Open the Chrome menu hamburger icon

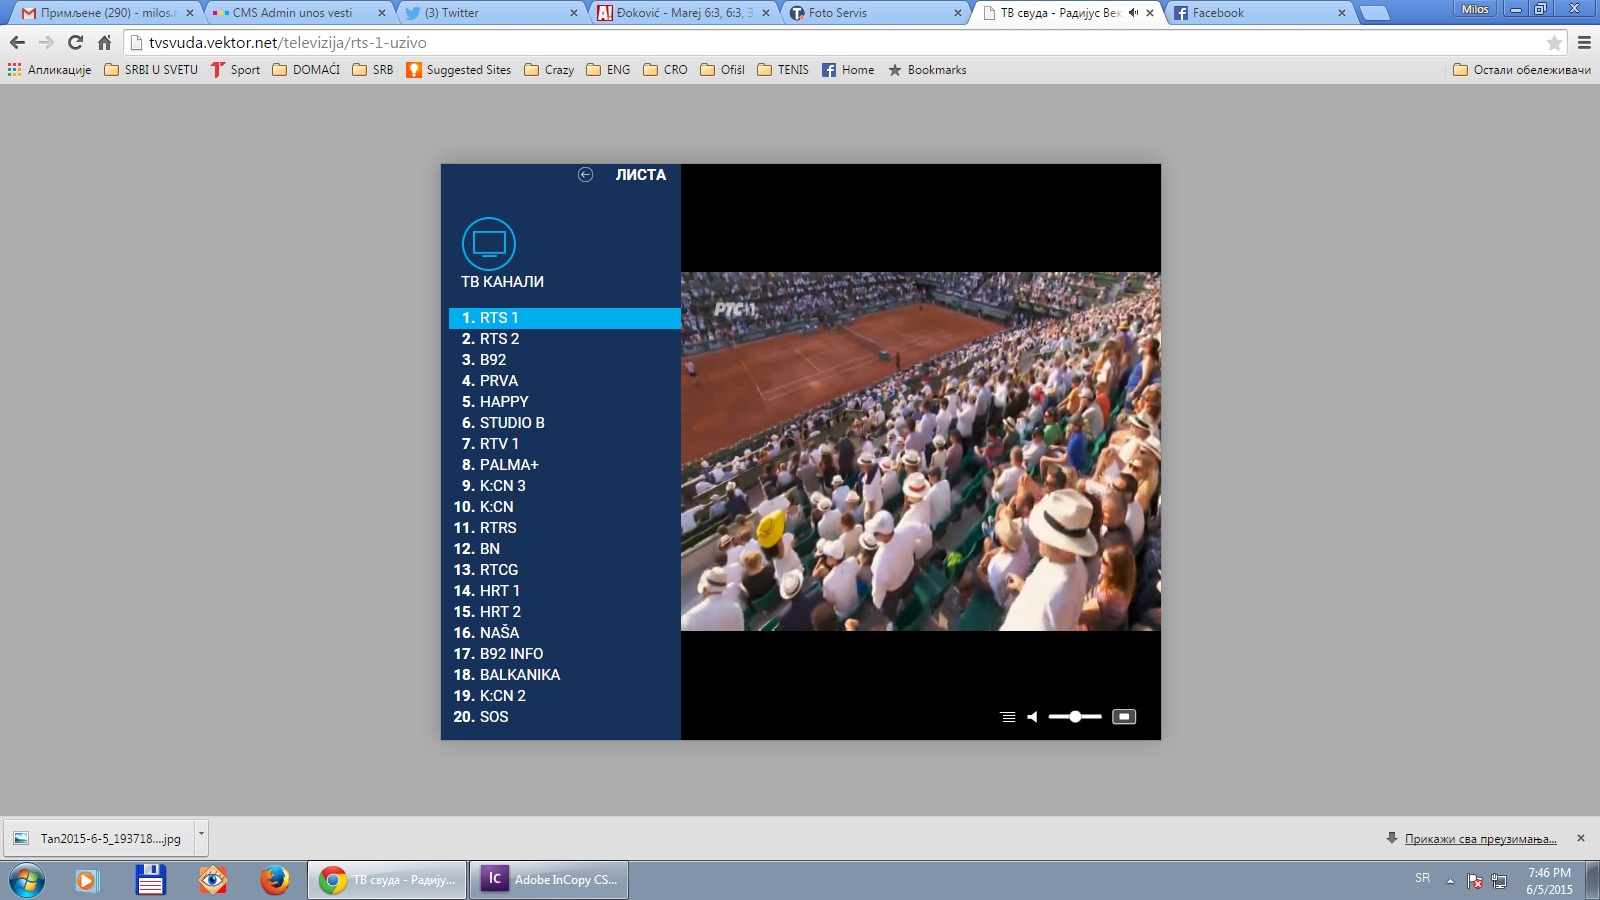pos(1584,43)
